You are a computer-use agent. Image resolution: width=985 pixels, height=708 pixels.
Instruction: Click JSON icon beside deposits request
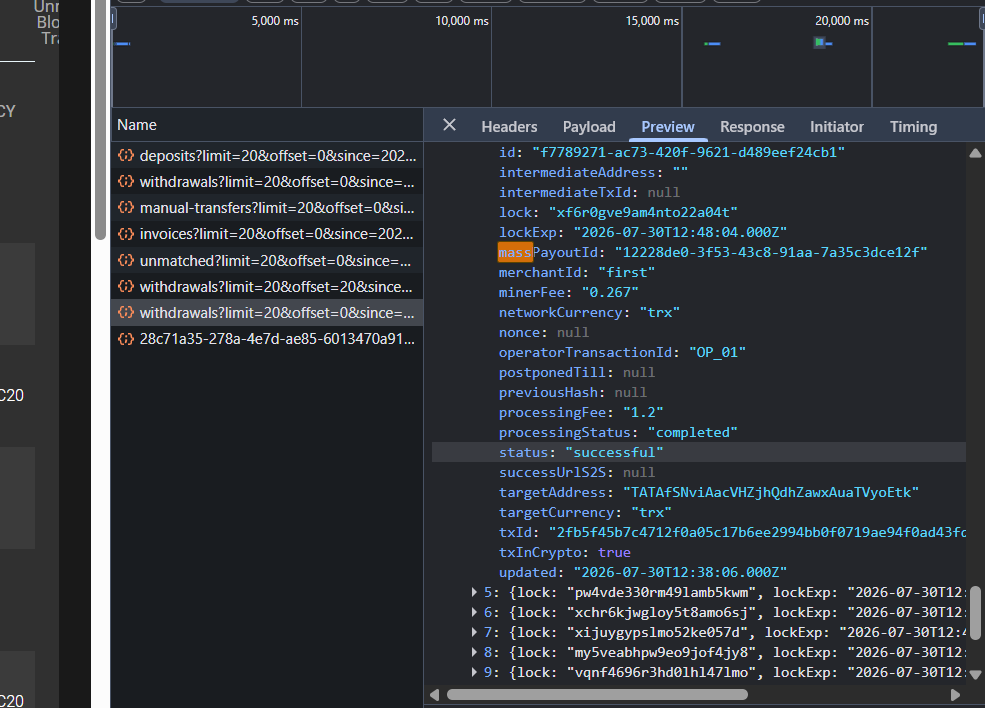click(126, 155)
